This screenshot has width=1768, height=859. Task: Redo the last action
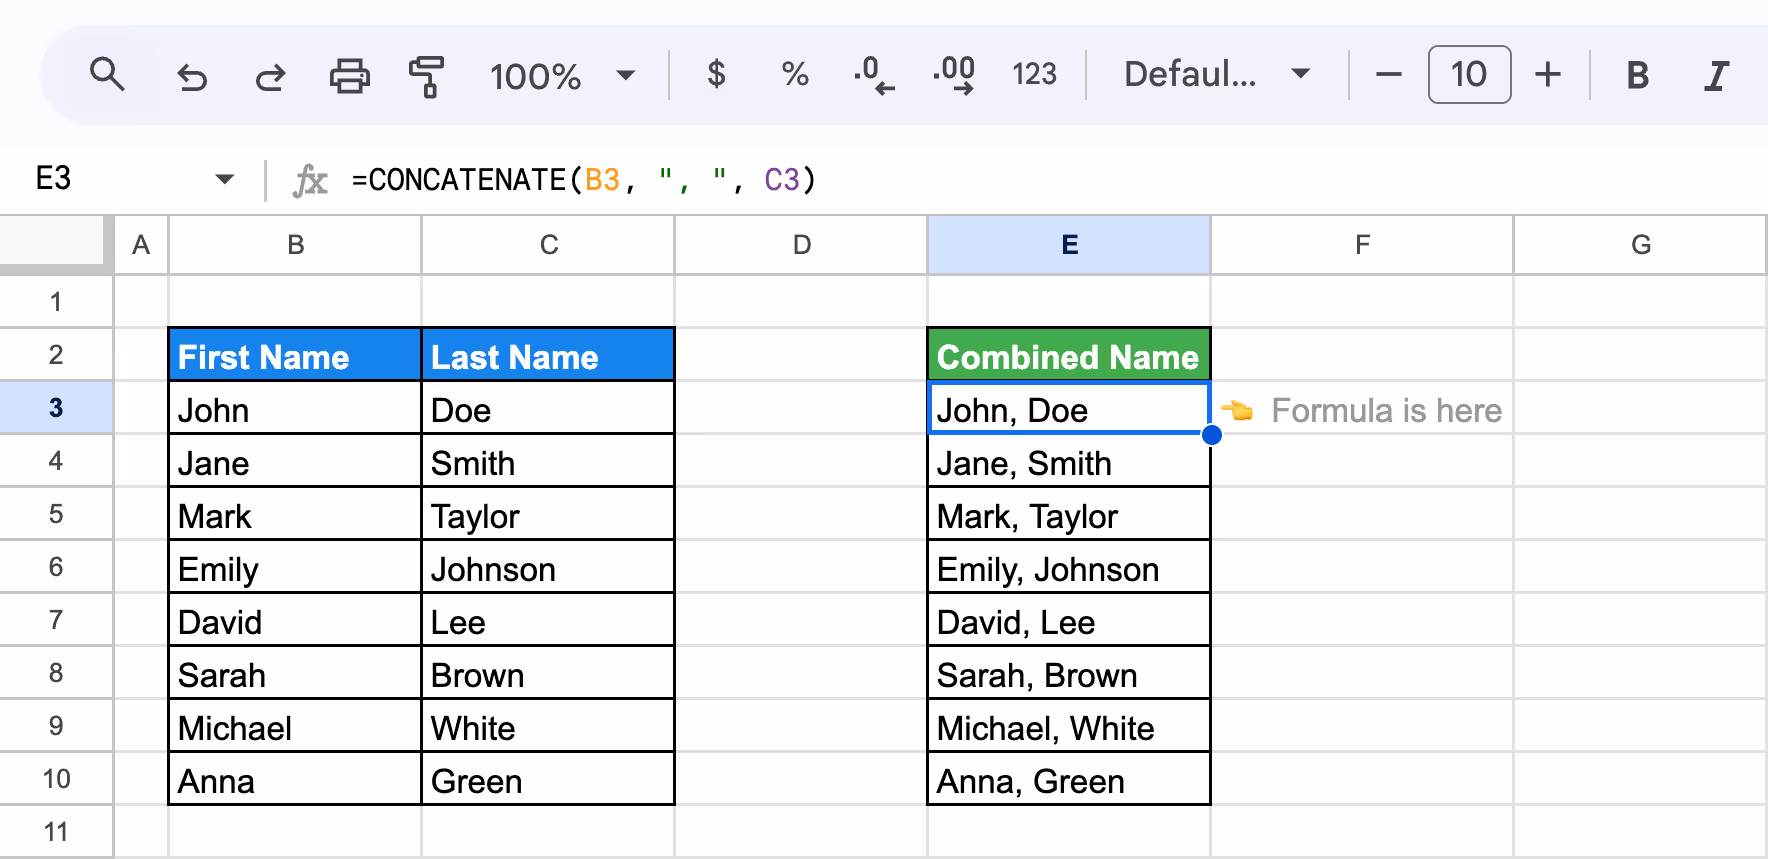tap(269, 76)
